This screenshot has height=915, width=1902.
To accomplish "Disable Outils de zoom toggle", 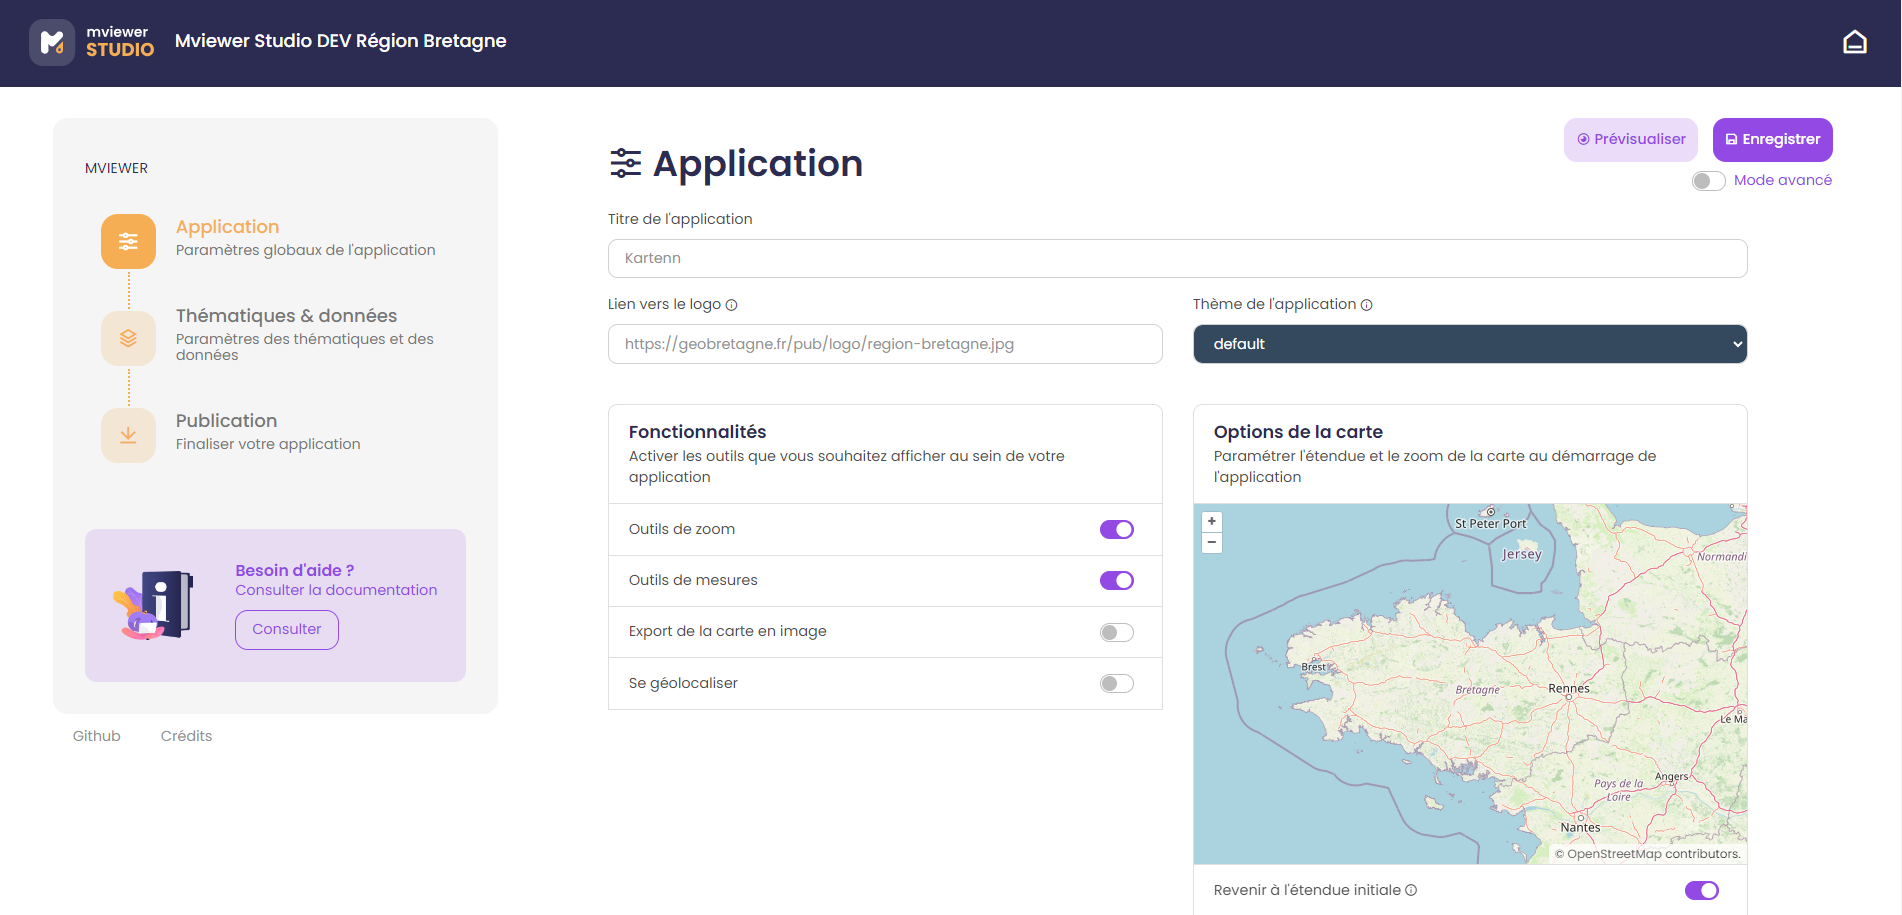I will [1117, 530].
